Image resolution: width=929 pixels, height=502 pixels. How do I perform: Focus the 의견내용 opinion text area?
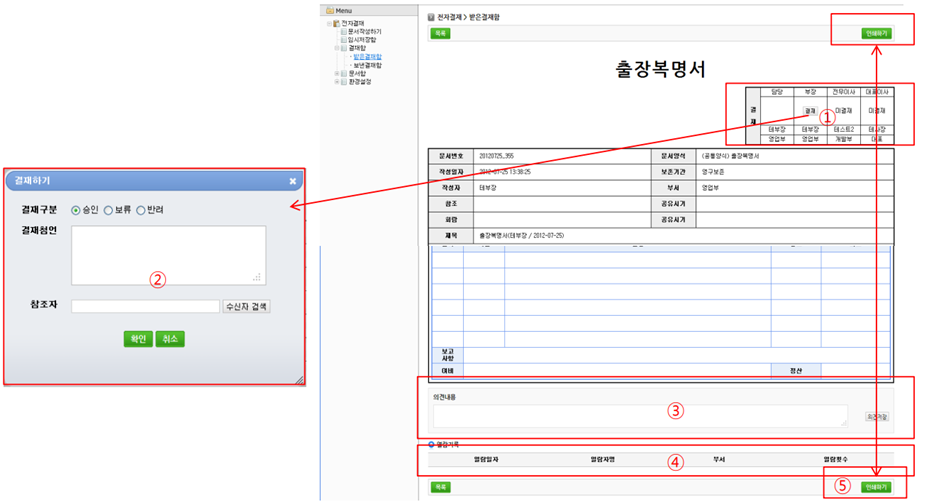point(640,416)
